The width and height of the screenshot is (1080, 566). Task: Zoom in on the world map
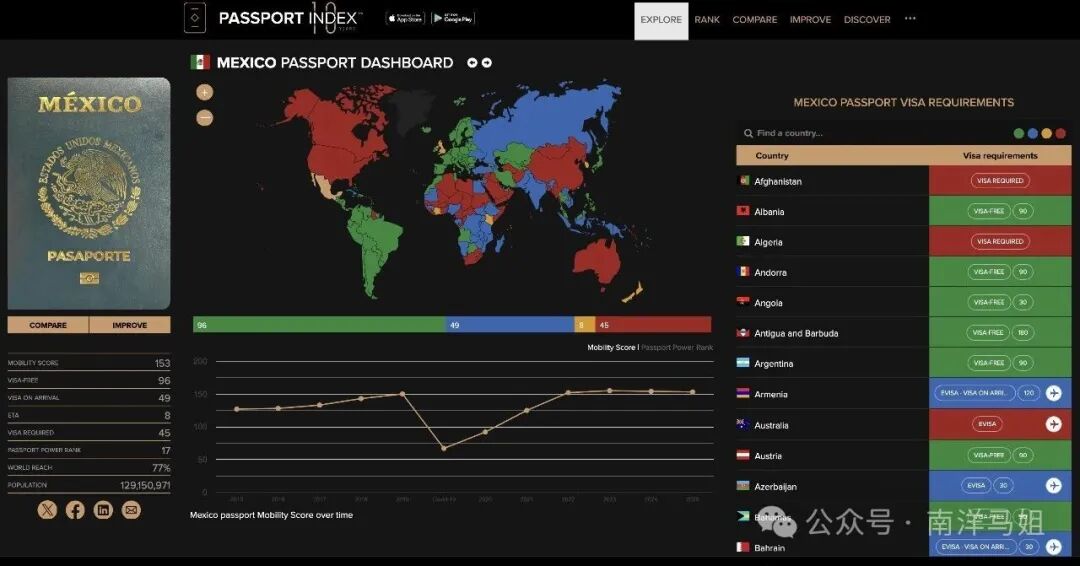pyautogui.click(x=205, y=92)
